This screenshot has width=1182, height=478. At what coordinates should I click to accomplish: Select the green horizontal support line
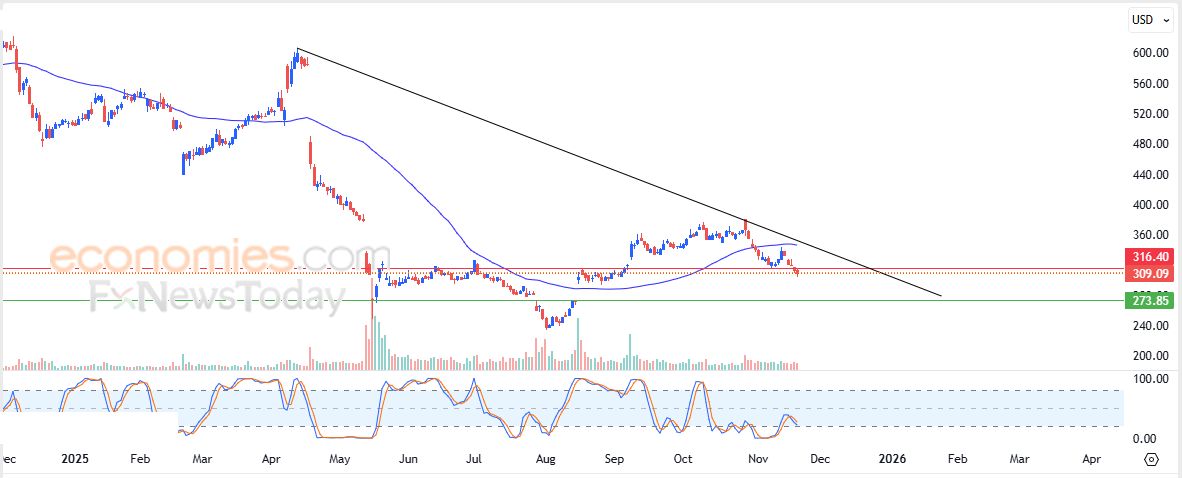[x=700, y=300]
